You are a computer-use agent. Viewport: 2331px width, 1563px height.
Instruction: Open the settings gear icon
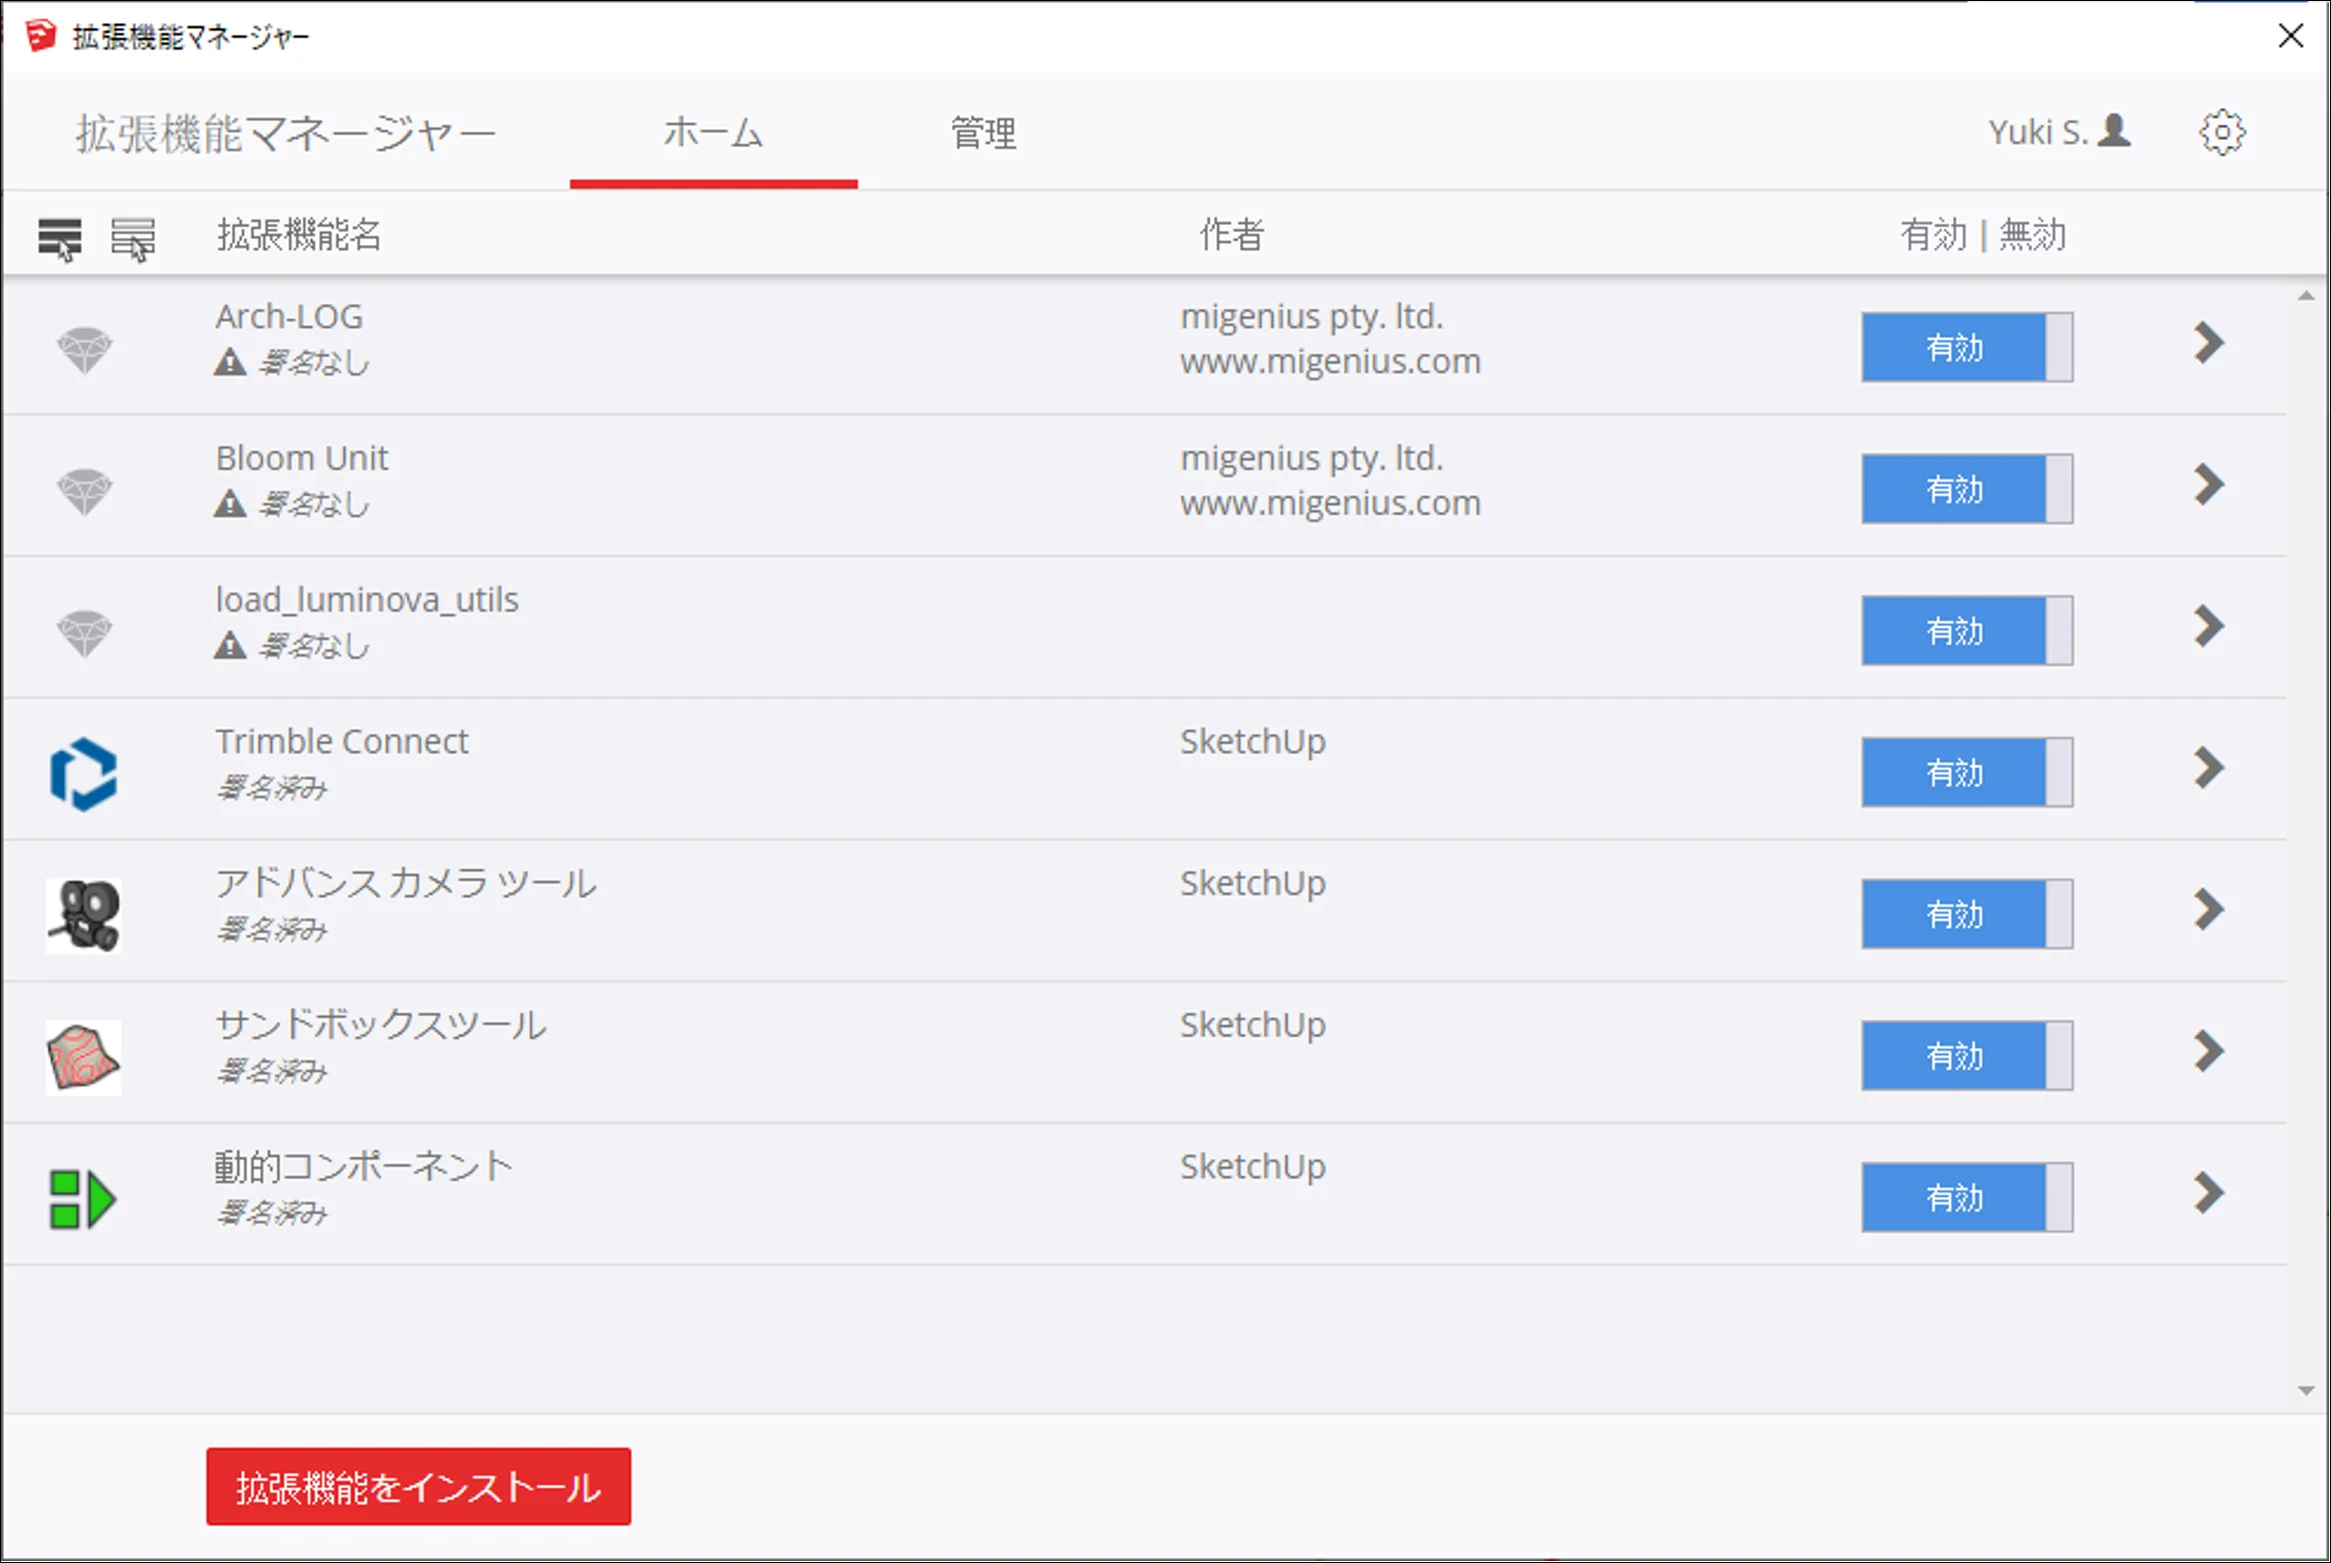(2222, 132)
